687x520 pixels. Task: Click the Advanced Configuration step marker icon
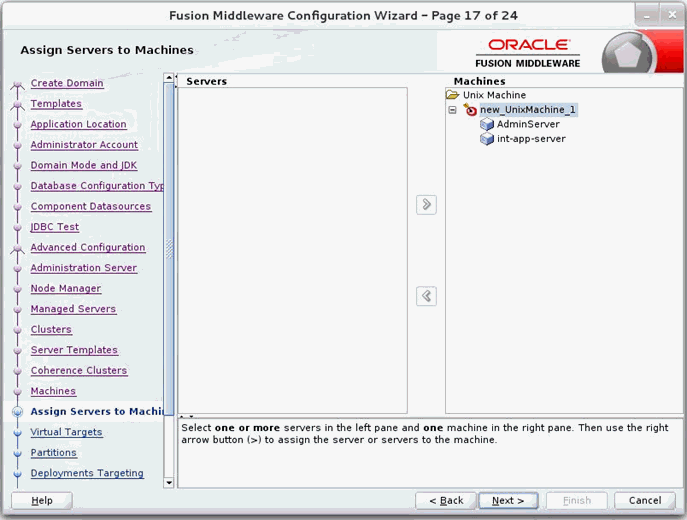pos(18,248)
